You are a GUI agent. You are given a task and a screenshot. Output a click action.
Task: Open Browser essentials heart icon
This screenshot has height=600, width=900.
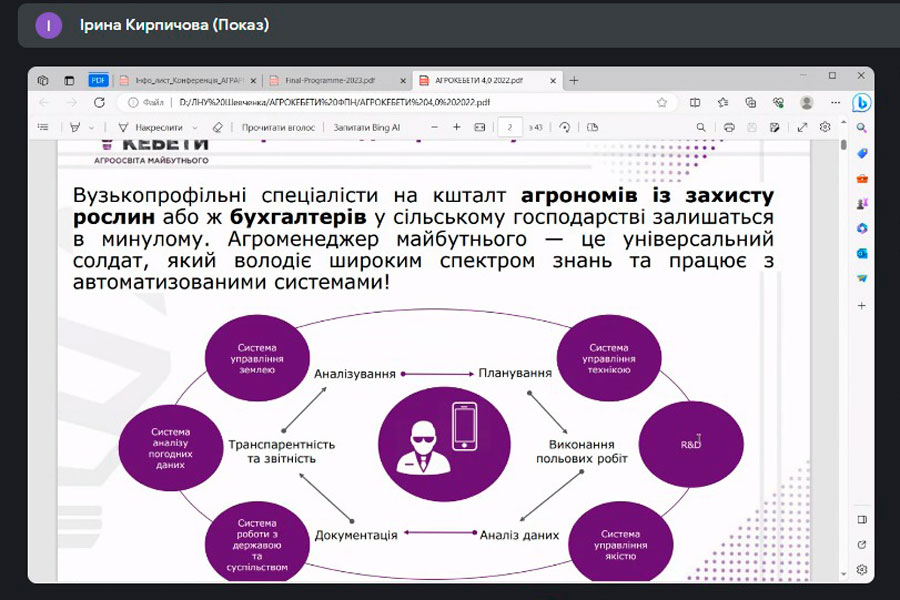pyautogui.click(x=778, y=102)
